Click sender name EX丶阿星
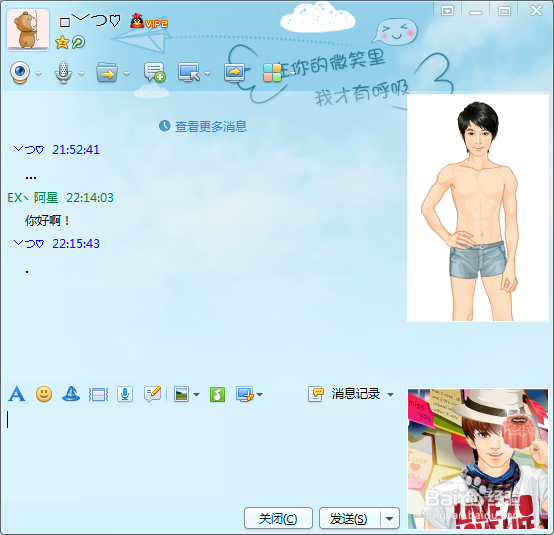 point(33,198)
